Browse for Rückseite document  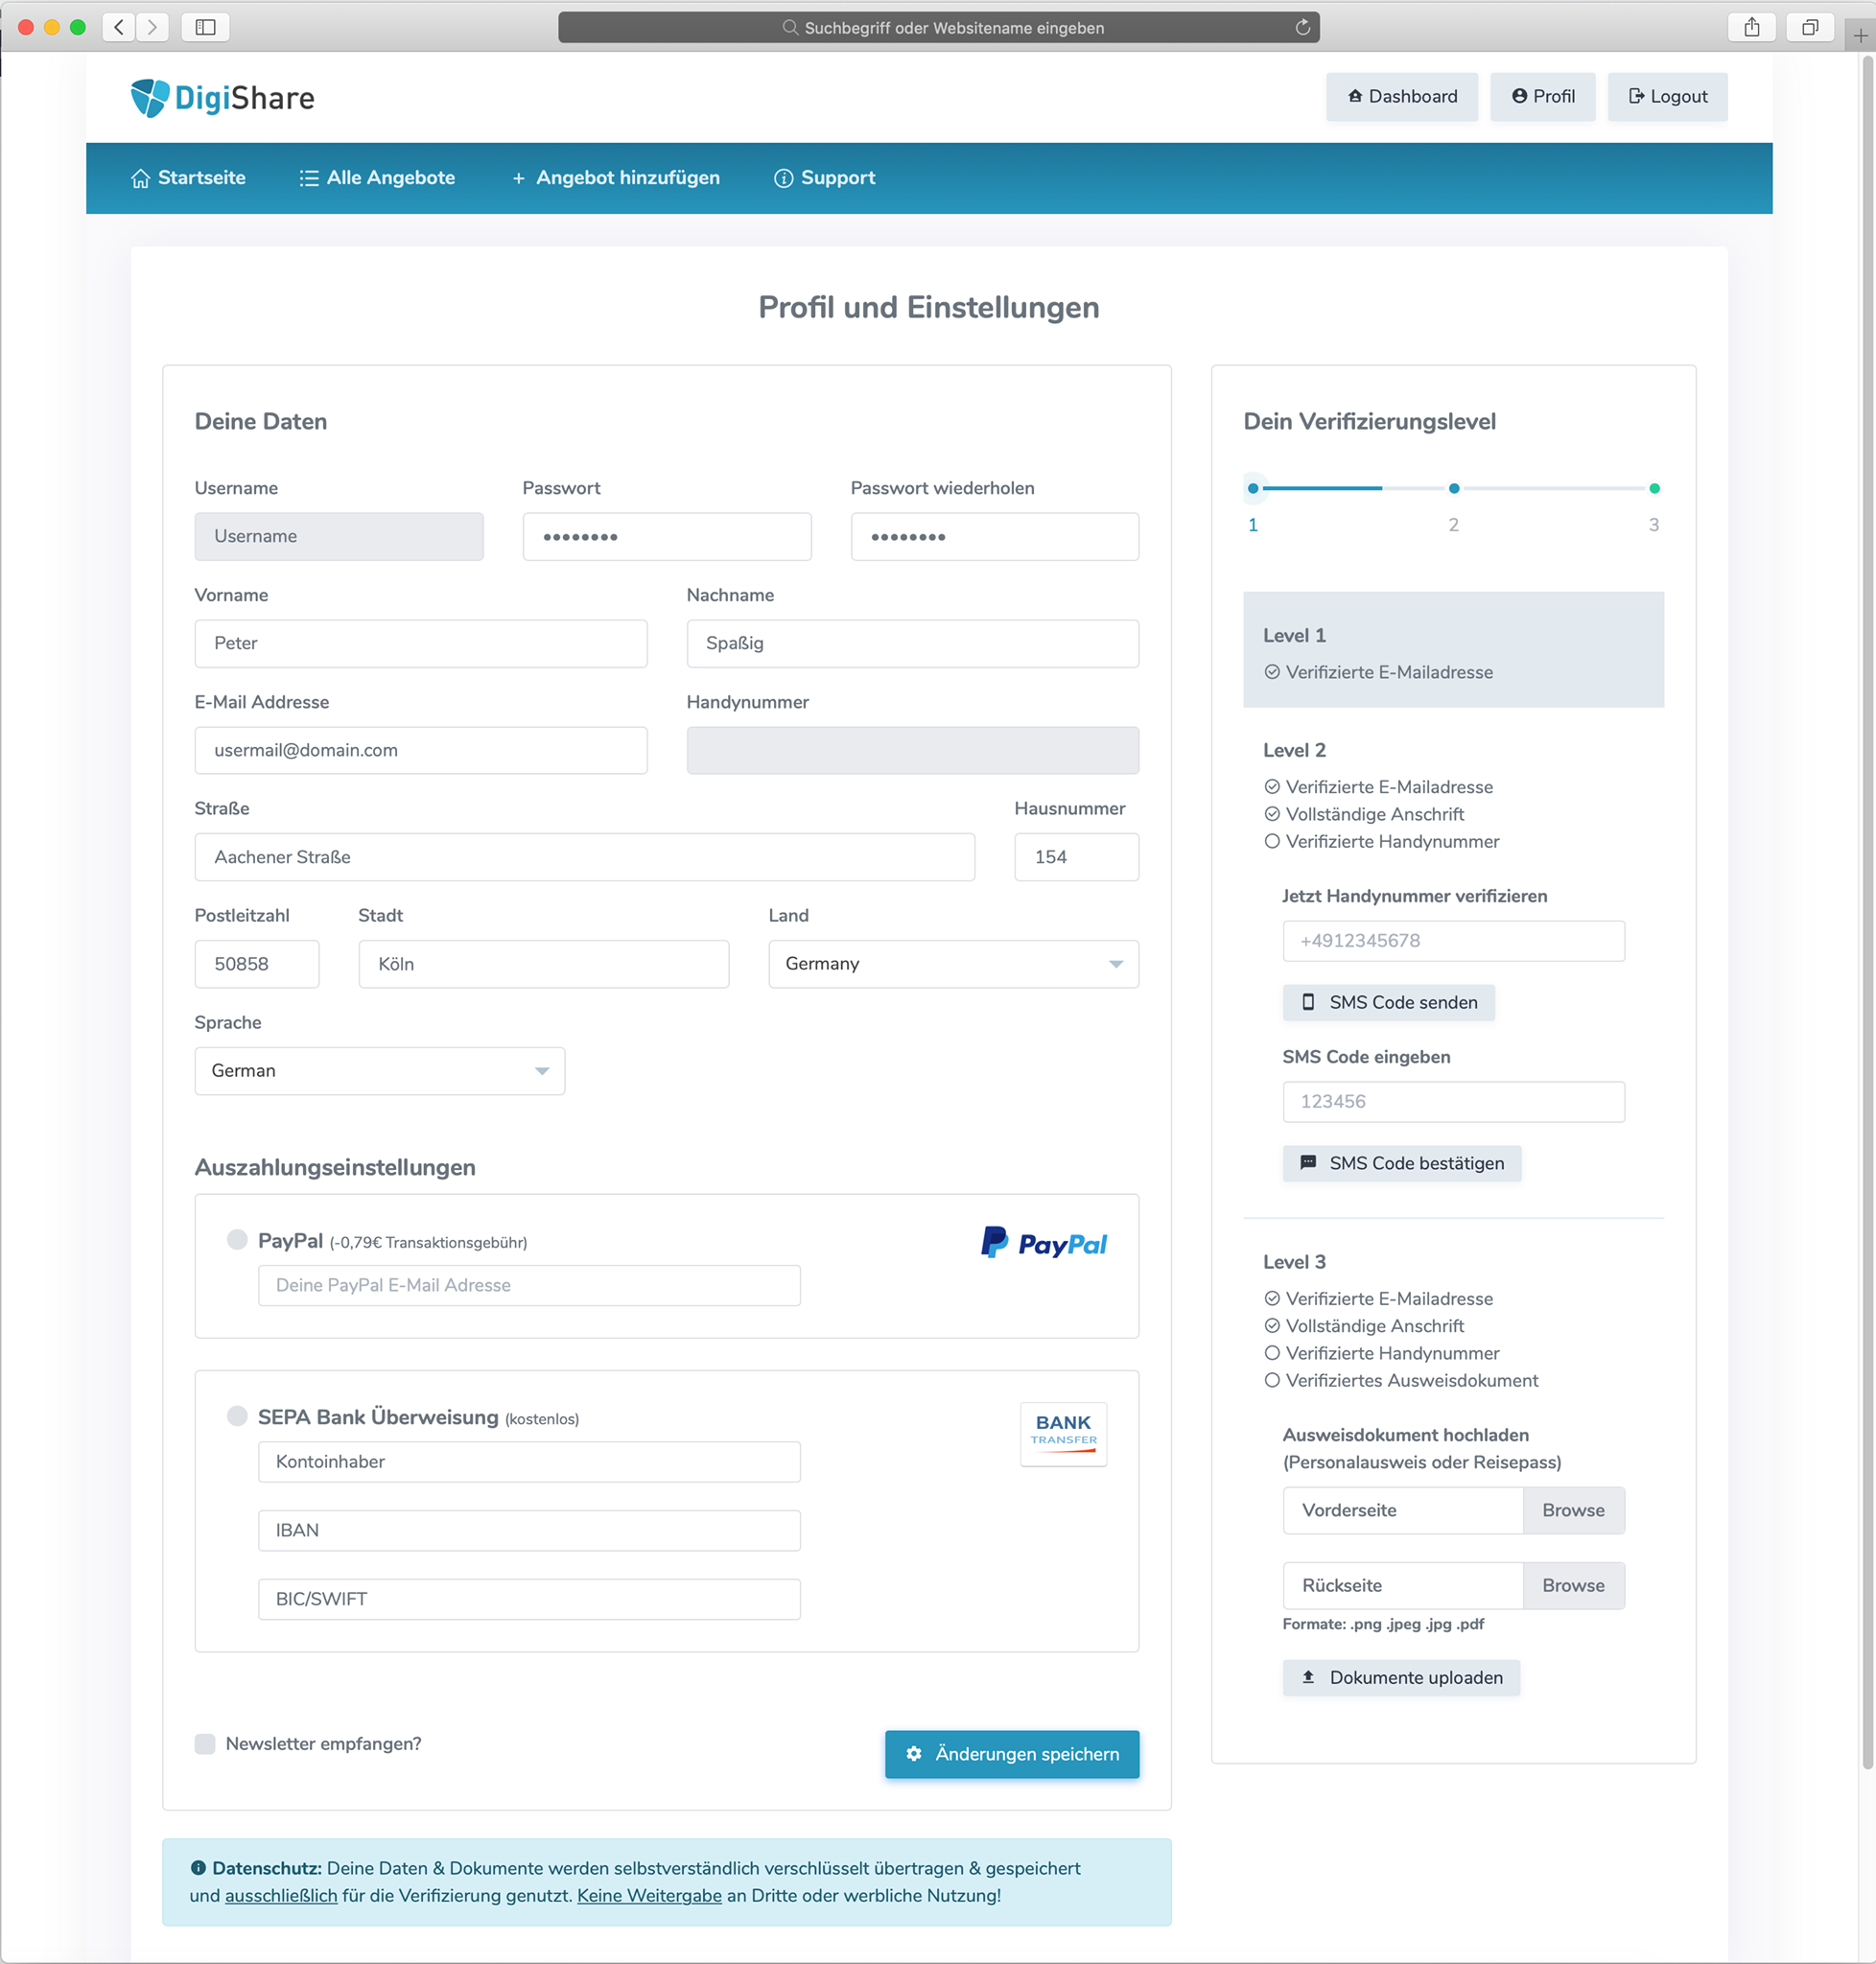coord(1573,1585)
